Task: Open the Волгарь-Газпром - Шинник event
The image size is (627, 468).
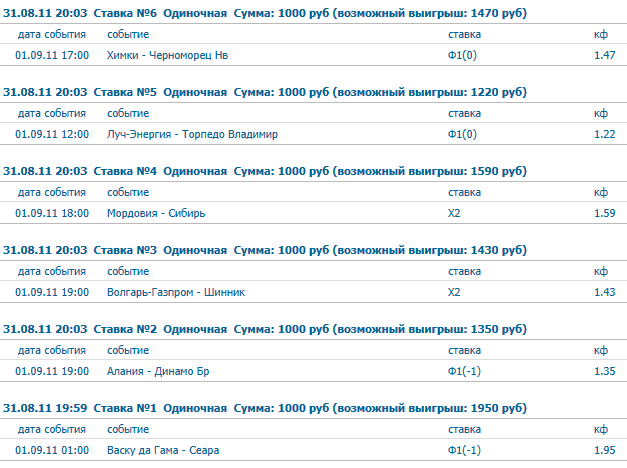Action: (176, 292)
